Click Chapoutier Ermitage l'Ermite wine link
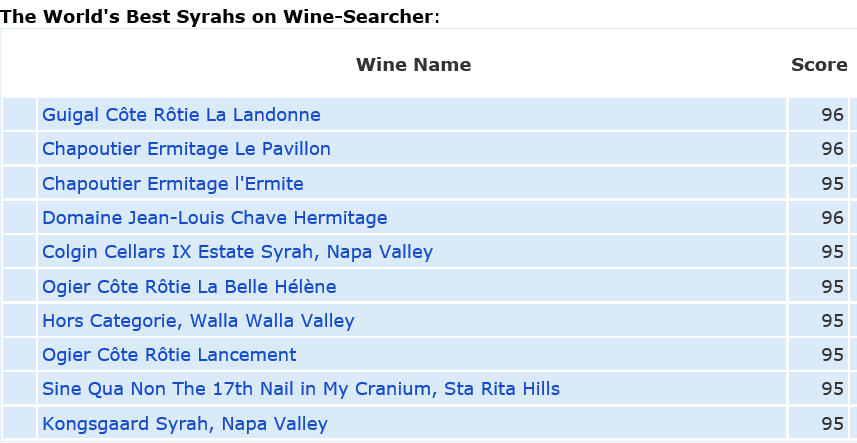 point(173,184)
